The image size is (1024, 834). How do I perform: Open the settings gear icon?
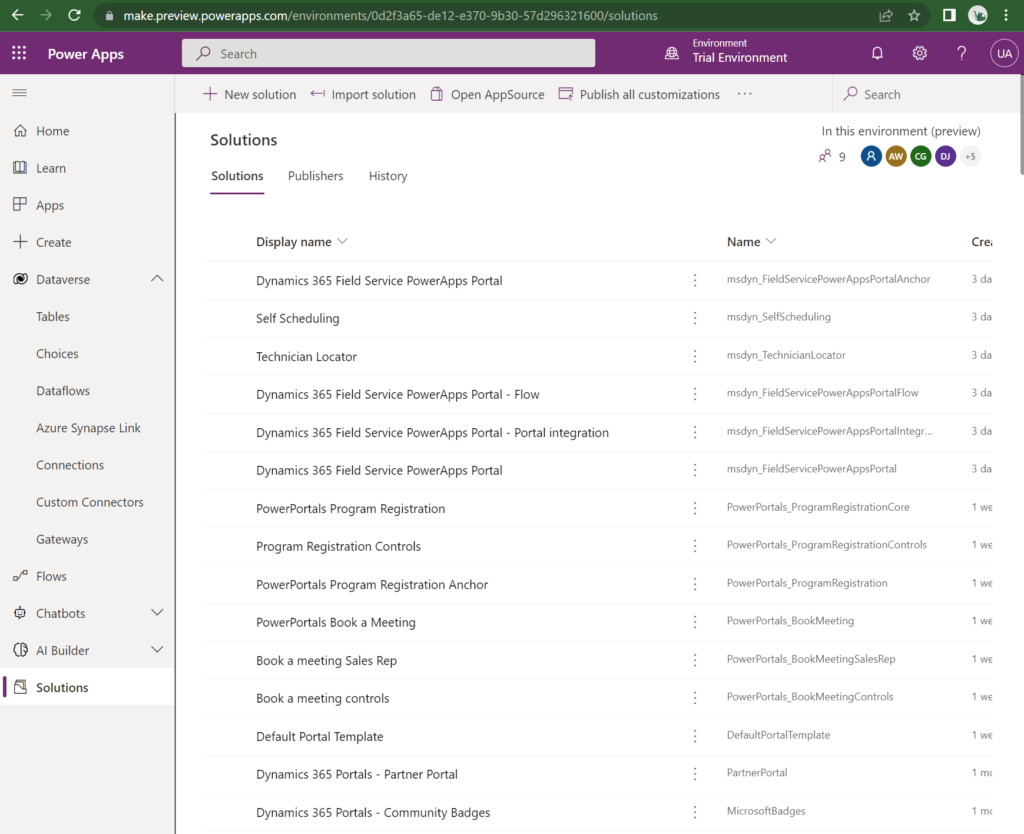[x=920, y=54]
